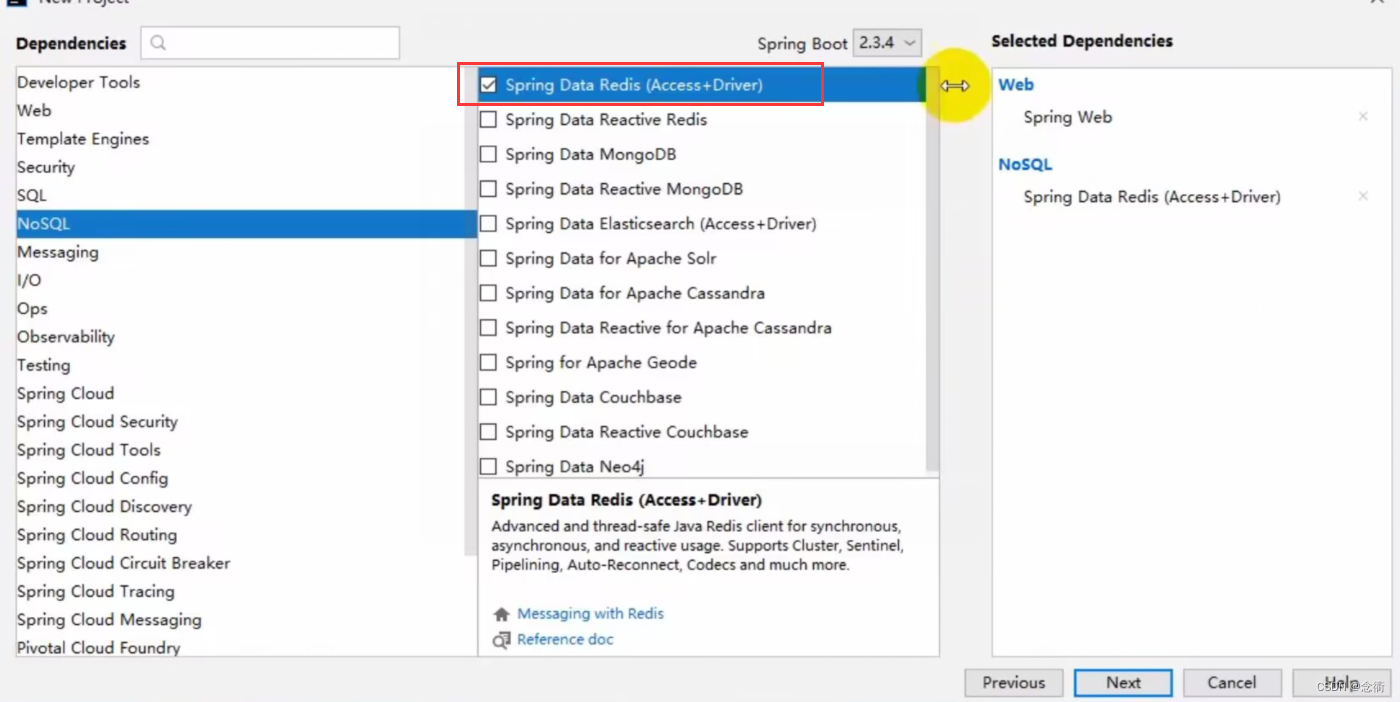Enable Spring Data MongoDB dependency
1400x702 pixels.
pos(489,155)
